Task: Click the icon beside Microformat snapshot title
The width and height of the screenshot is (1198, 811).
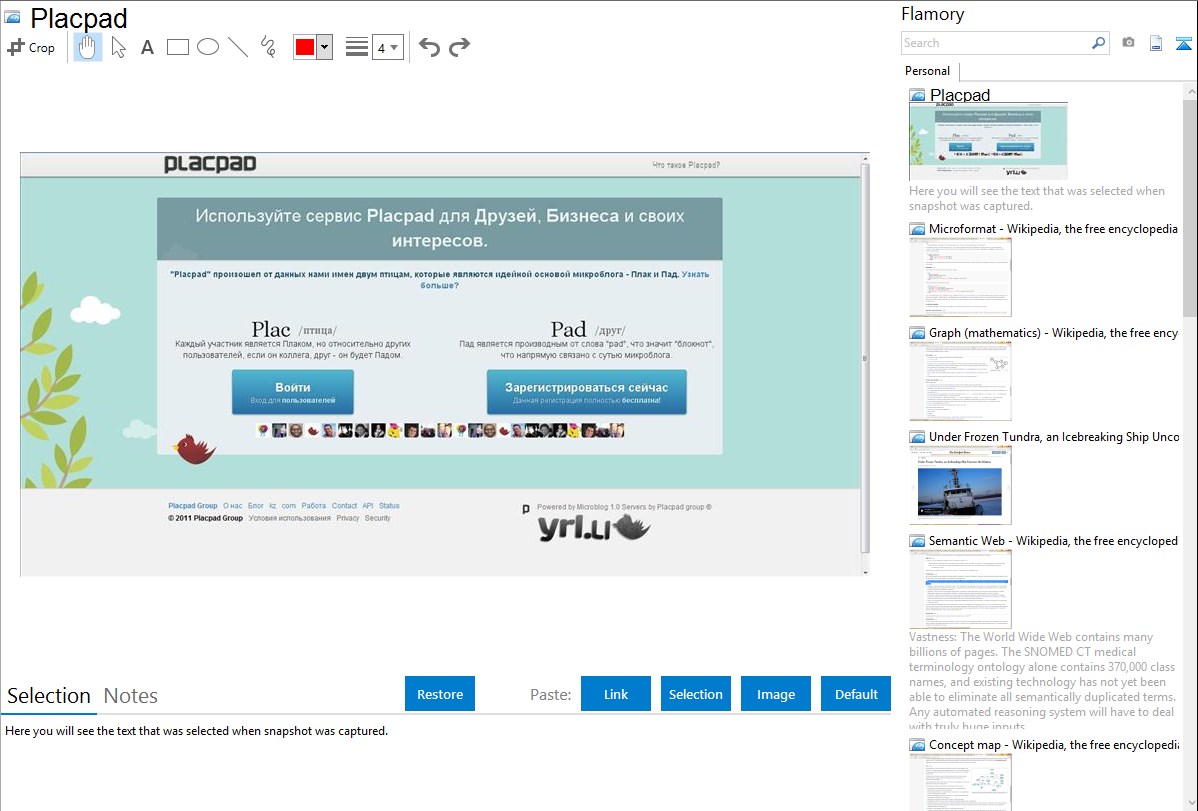Action: click(917, 229)
